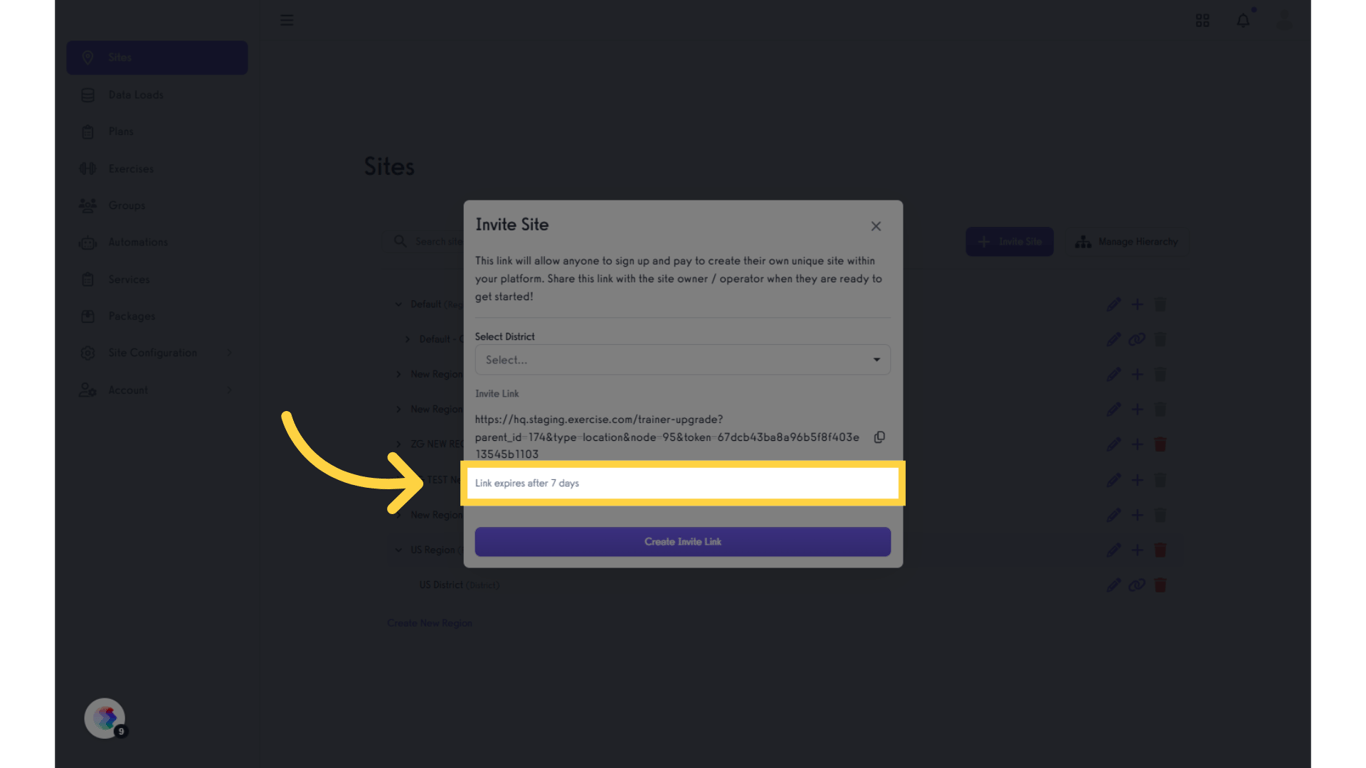1366x768 pixels.
Task: Open the Select District dropdown
Action: coord(682,360)
